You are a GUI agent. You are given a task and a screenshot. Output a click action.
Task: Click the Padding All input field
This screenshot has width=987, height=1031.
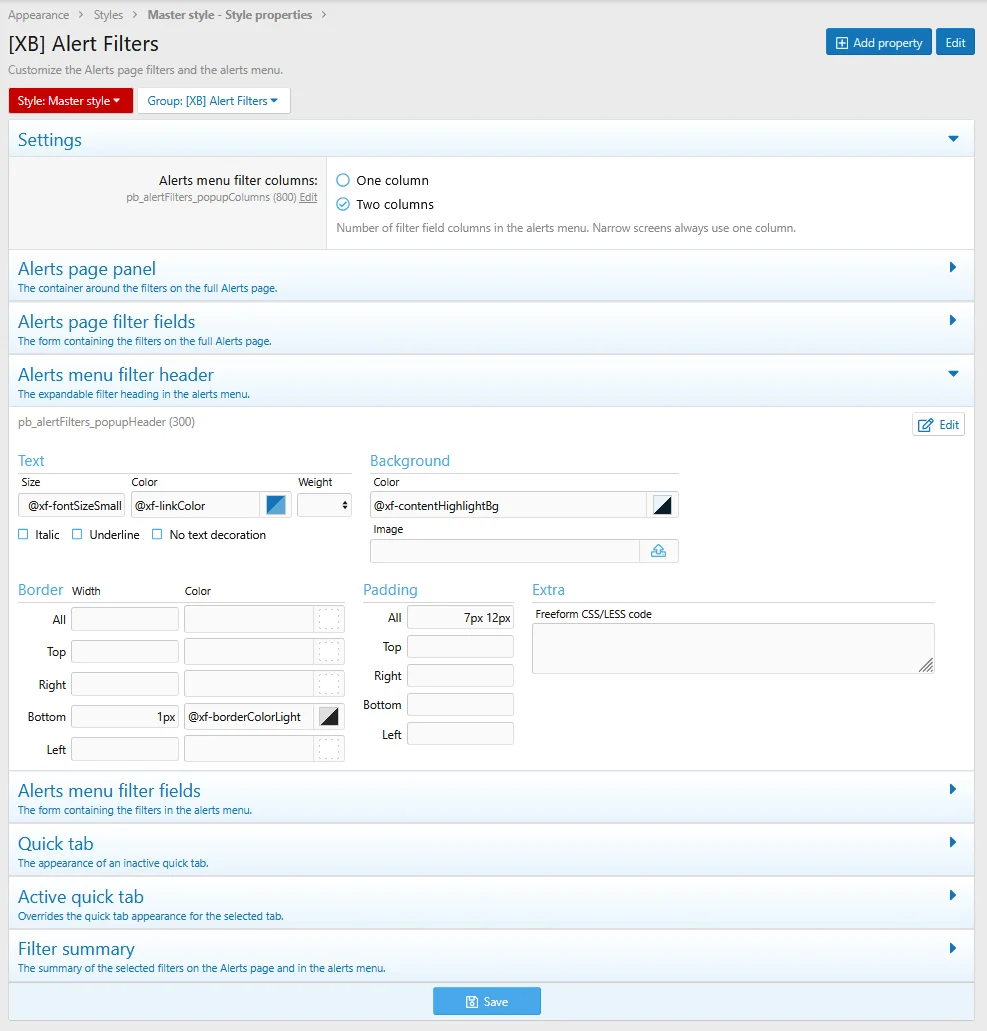tap(460, 617)
